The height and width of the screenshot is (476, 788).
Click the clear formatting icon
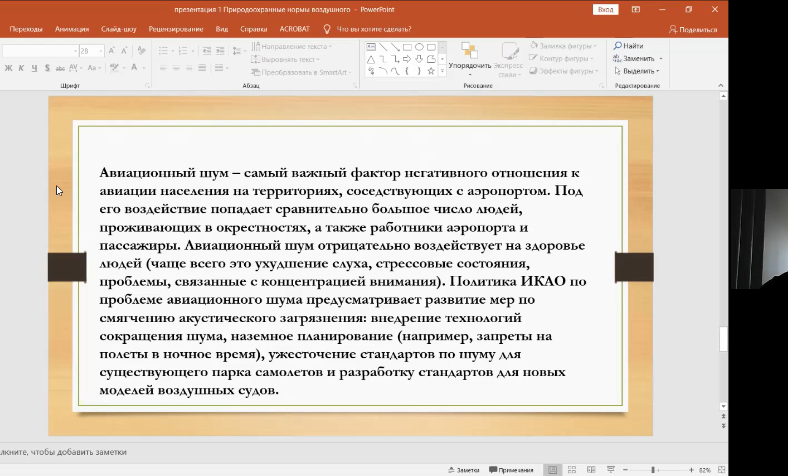click(141, 50)
